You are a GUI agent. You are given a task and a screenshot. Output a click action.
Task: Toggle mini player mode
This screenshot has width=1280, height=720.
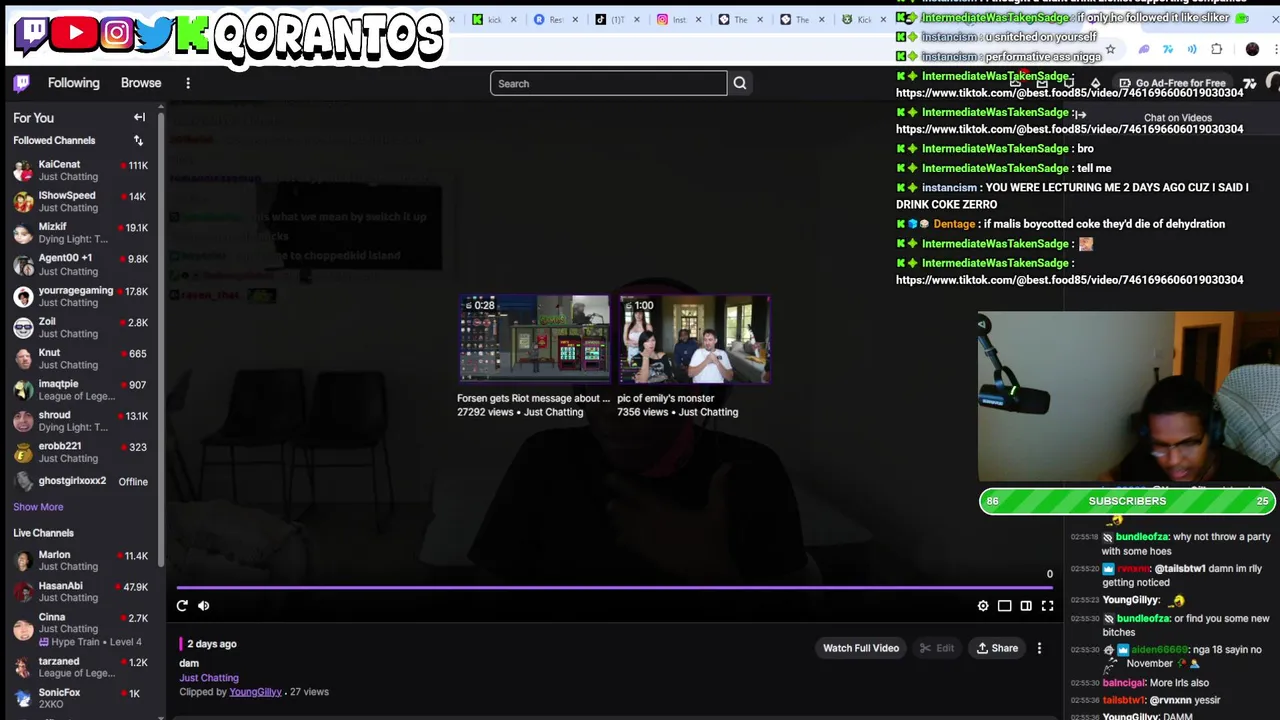(1005, 606)
